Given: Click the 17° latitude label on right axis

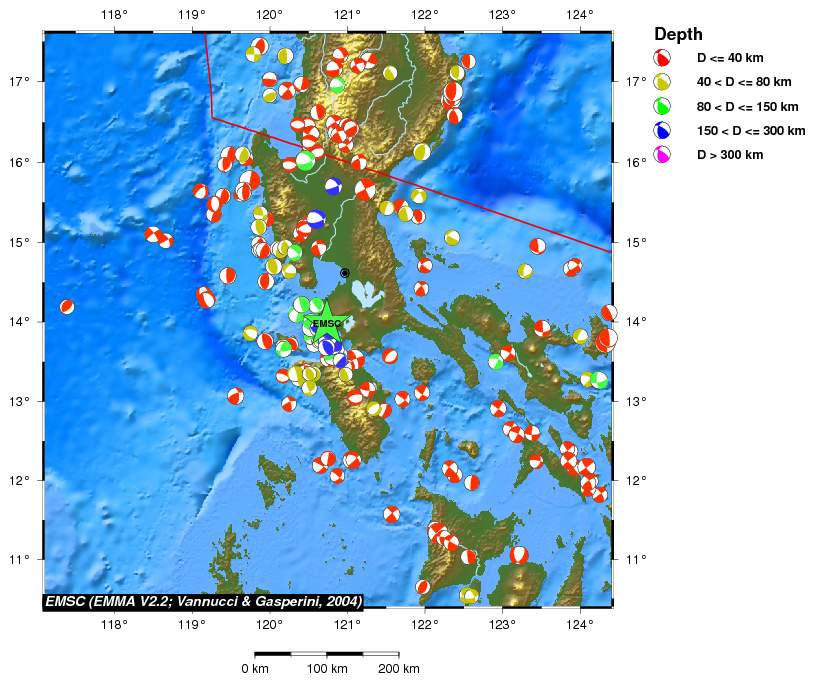Looking at the screenshot, I should (636, 81).
